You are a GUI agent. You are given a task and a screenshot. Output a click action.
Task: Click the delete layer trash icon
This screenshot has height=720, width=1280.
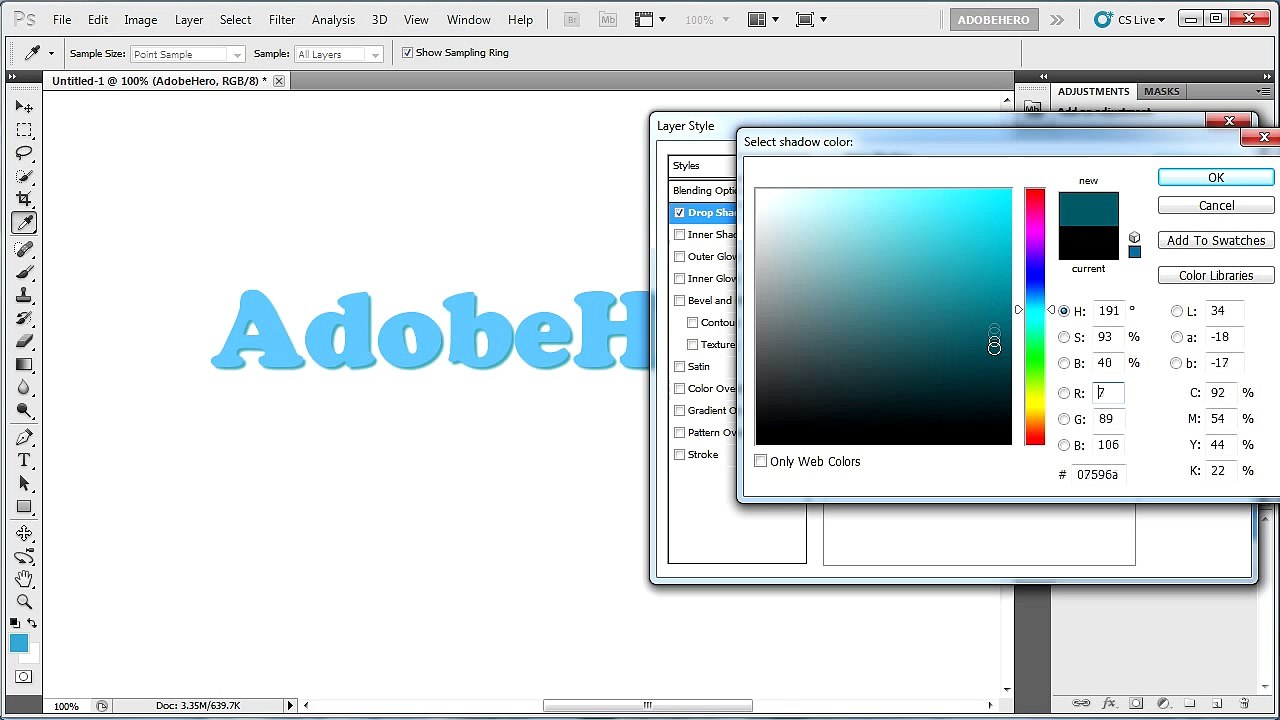point(1244,703)
